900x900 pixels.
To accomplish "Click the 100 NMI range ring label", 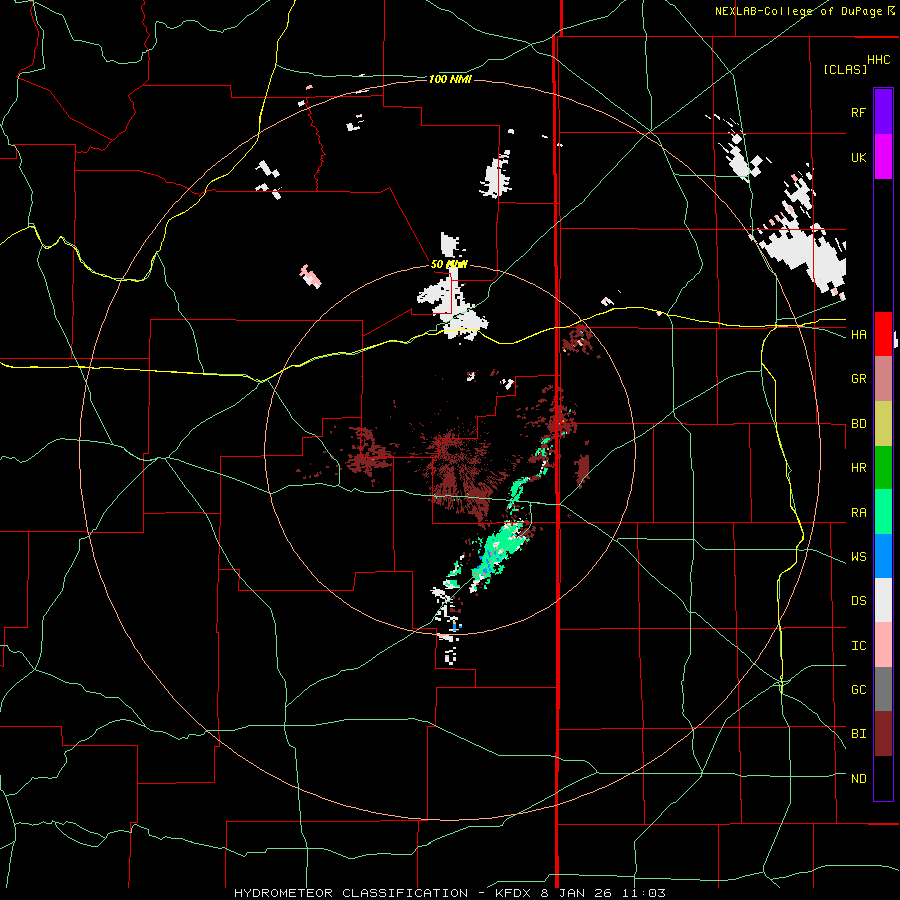I will click(x=450, y=79).
